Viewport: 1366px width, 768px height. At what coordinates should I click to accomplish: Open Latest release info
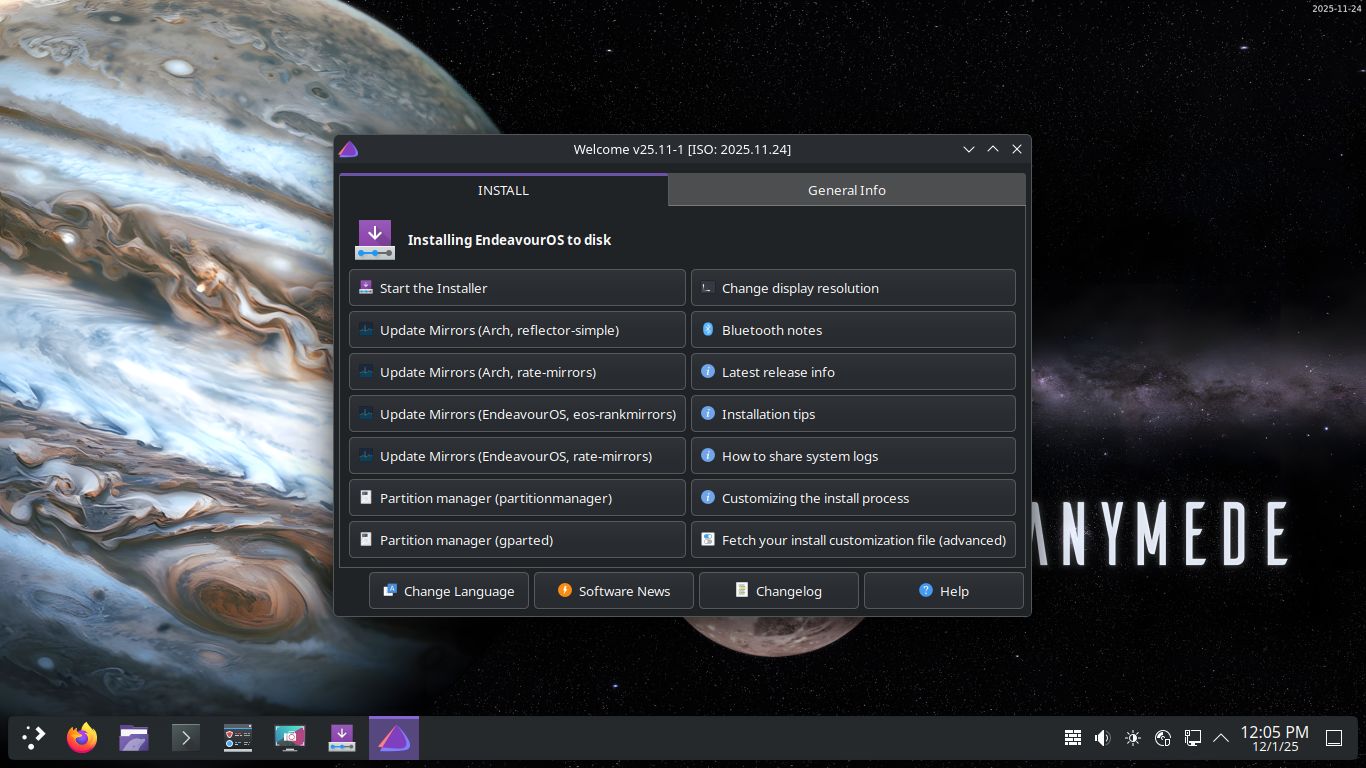coord(853,372)
